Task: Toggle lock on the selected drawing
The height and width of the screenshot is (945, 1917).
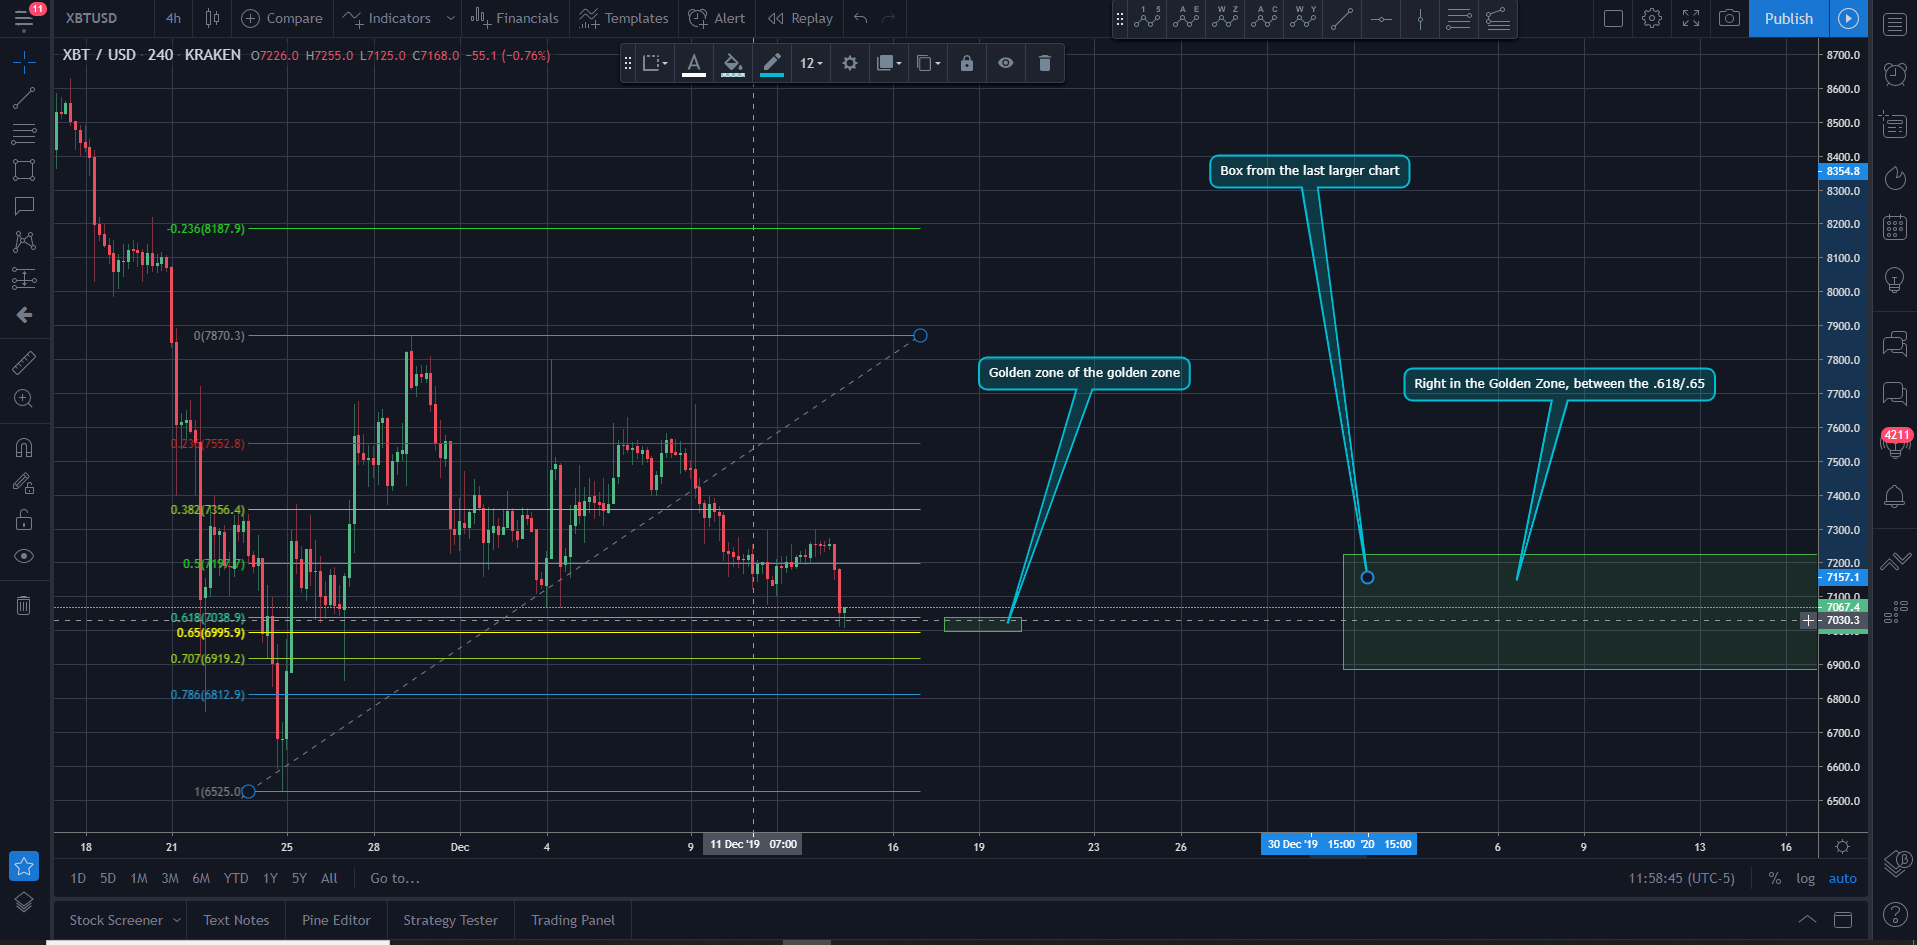Action: (966, 63)
